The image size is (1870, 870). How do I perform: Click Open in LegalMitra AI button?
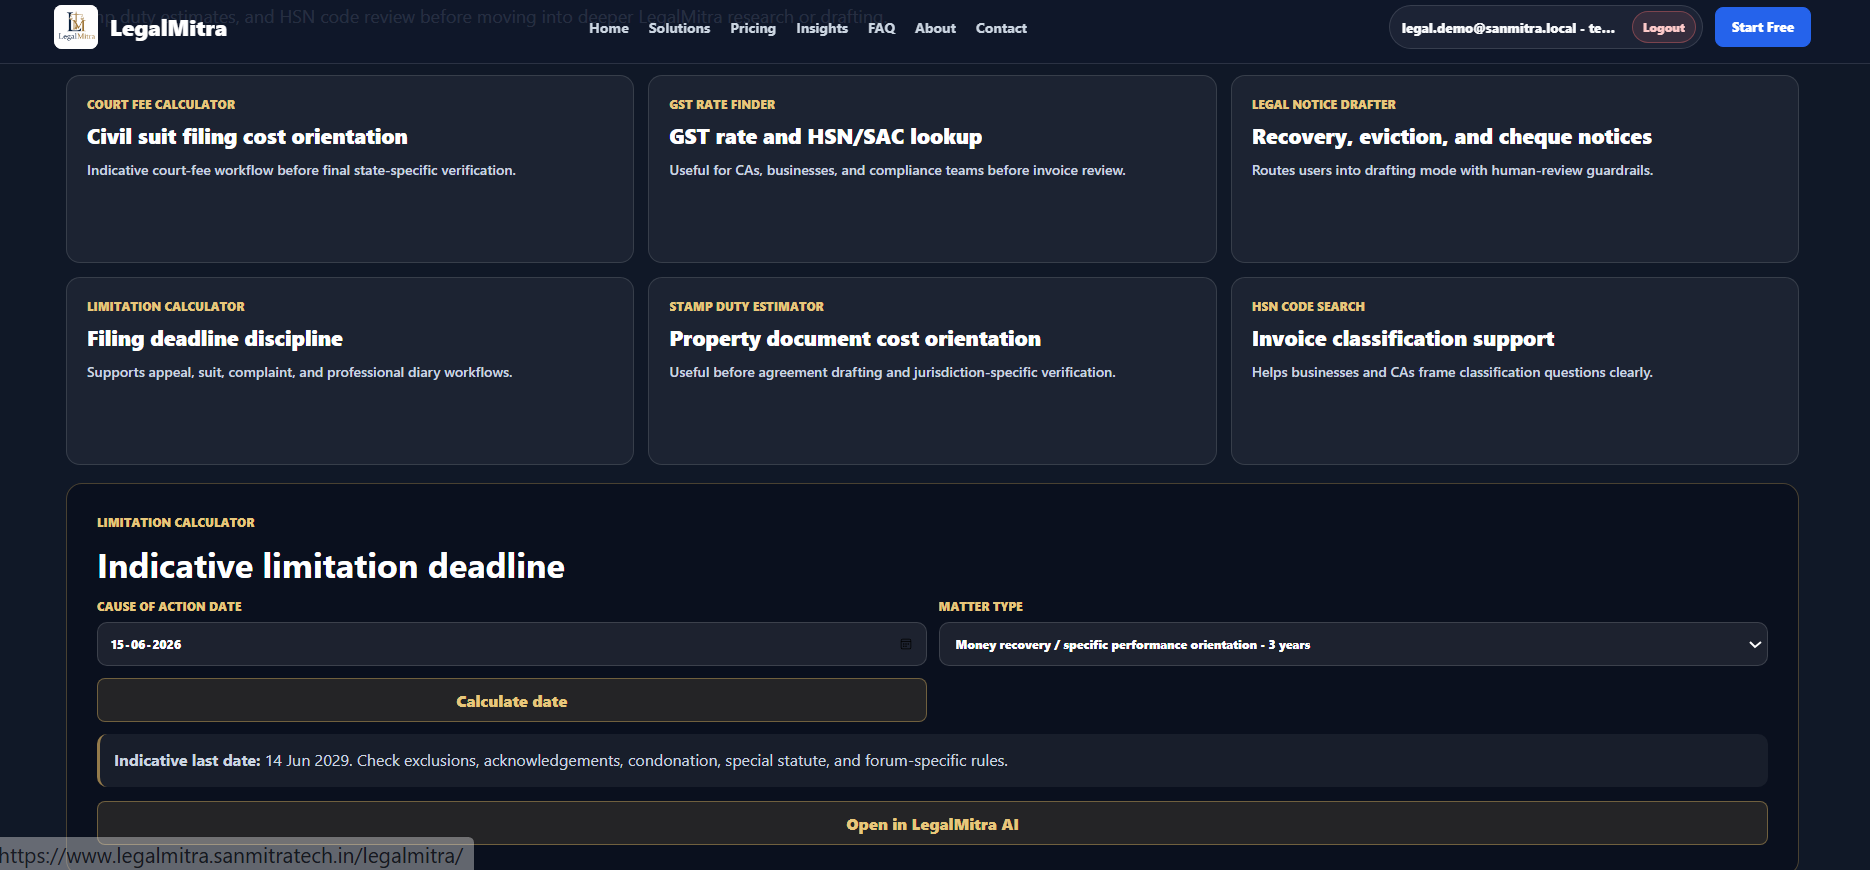932,823
